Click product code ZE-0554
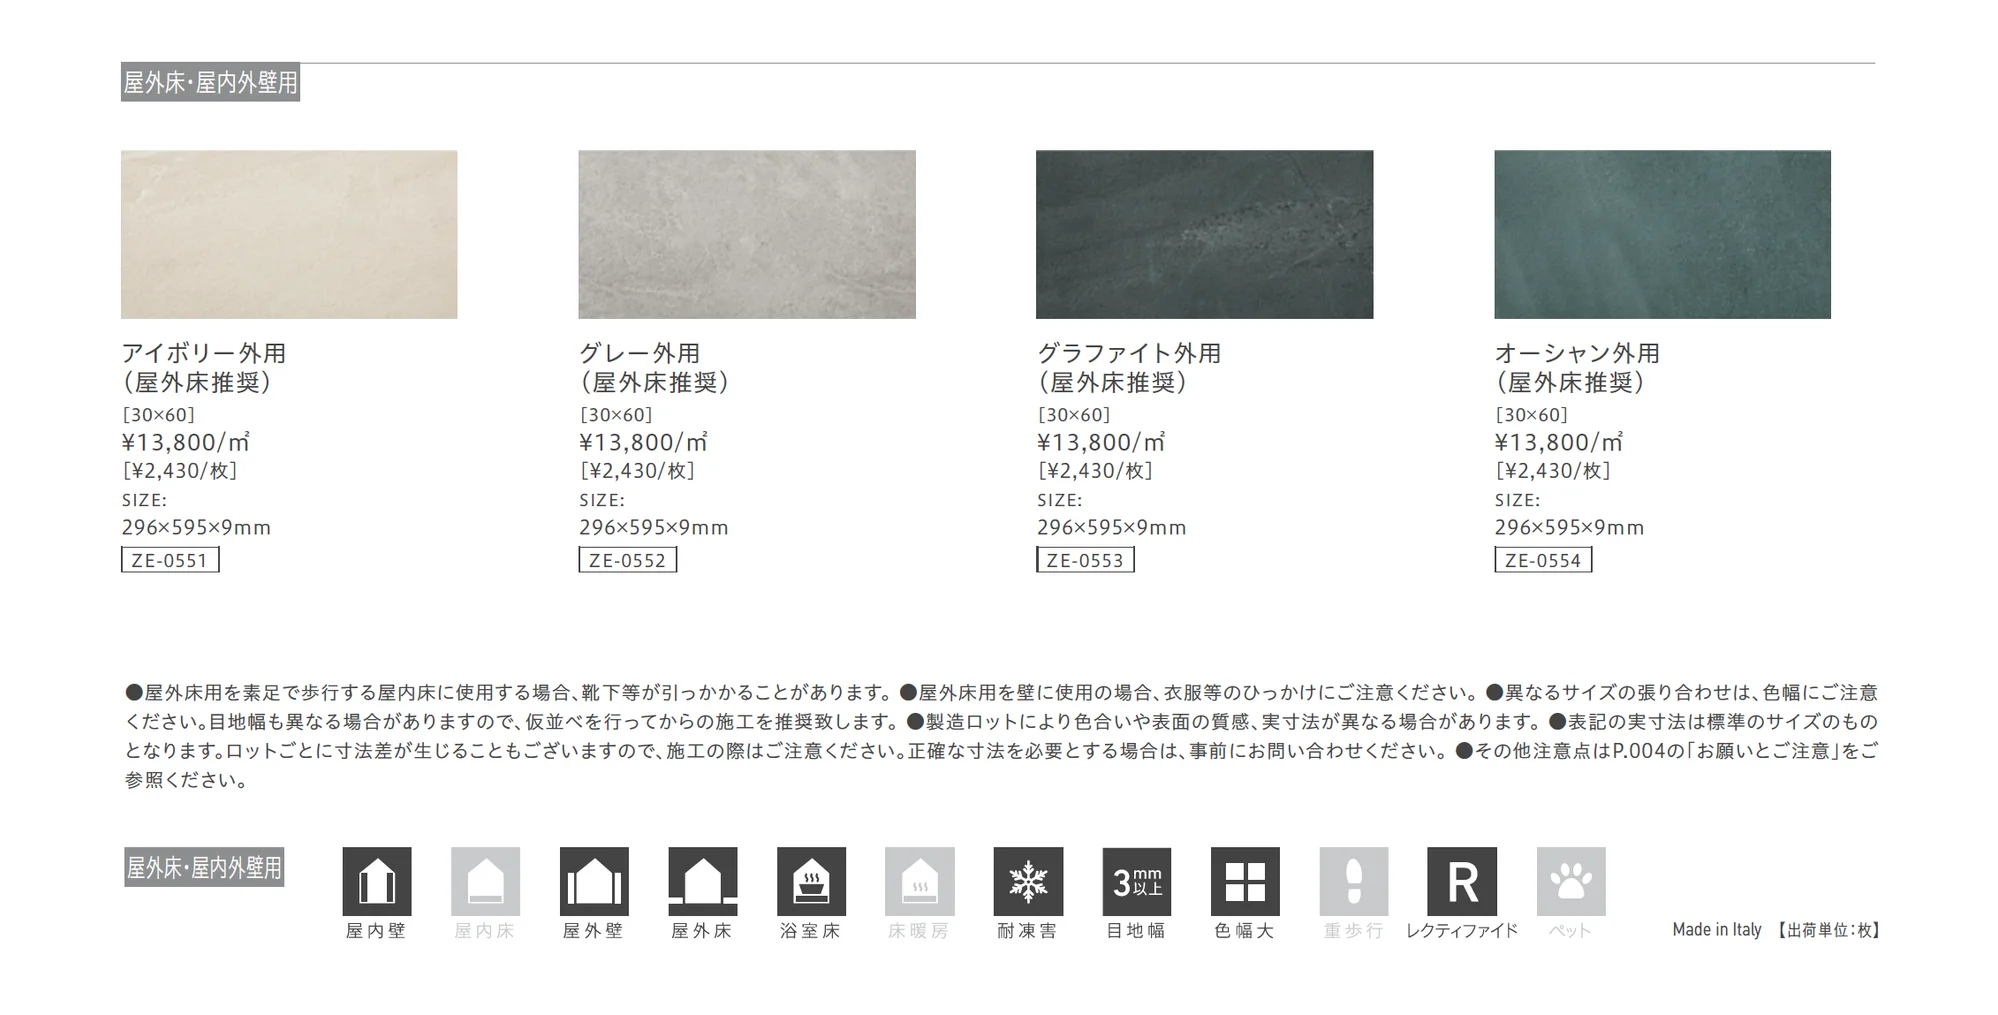Viewport: 1998px width, 1015px height. click(x=1543, y=560)
